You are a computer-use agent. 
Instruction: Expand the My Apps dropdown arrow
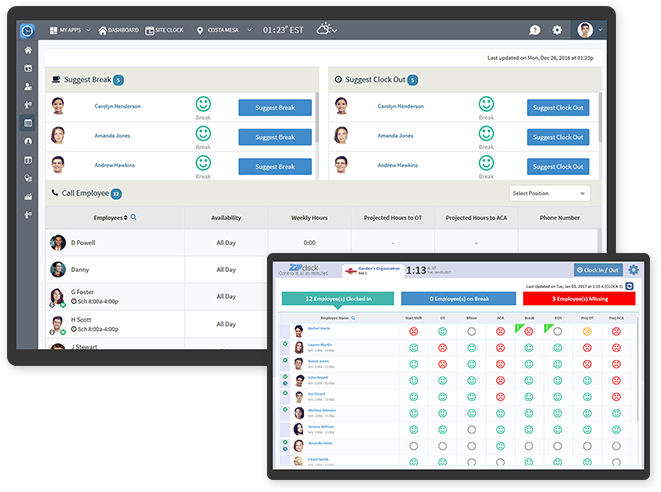(x=88, y=30)
